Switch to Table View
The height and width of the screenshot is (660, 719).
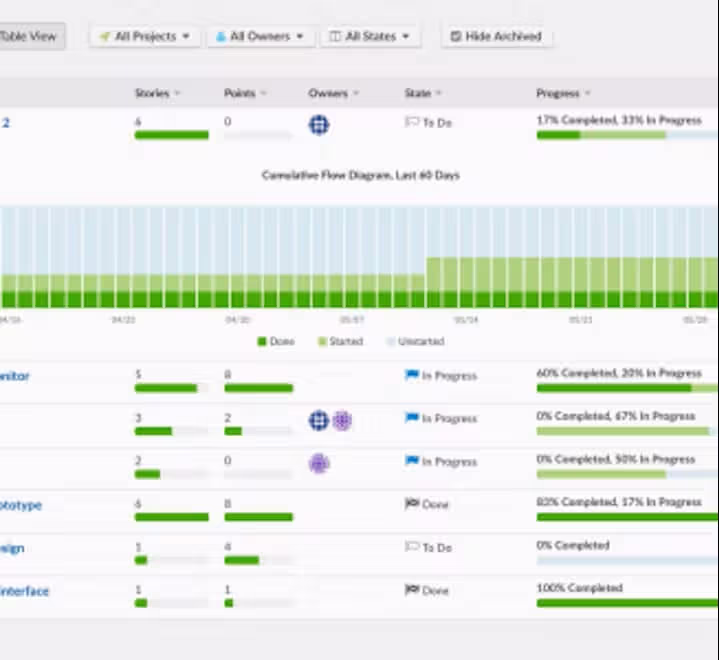(29, 36)
